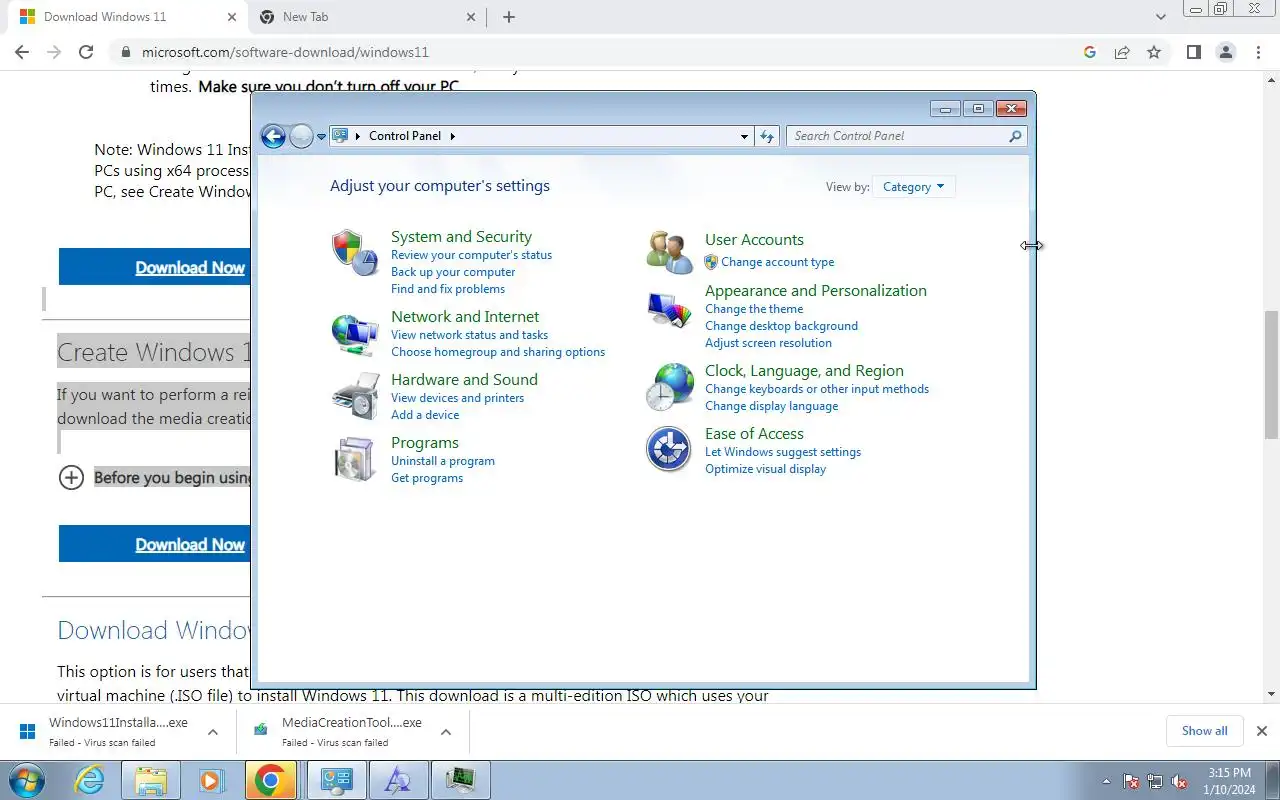
Task: Click Change display language link
Action: click(x=771, y=406)
